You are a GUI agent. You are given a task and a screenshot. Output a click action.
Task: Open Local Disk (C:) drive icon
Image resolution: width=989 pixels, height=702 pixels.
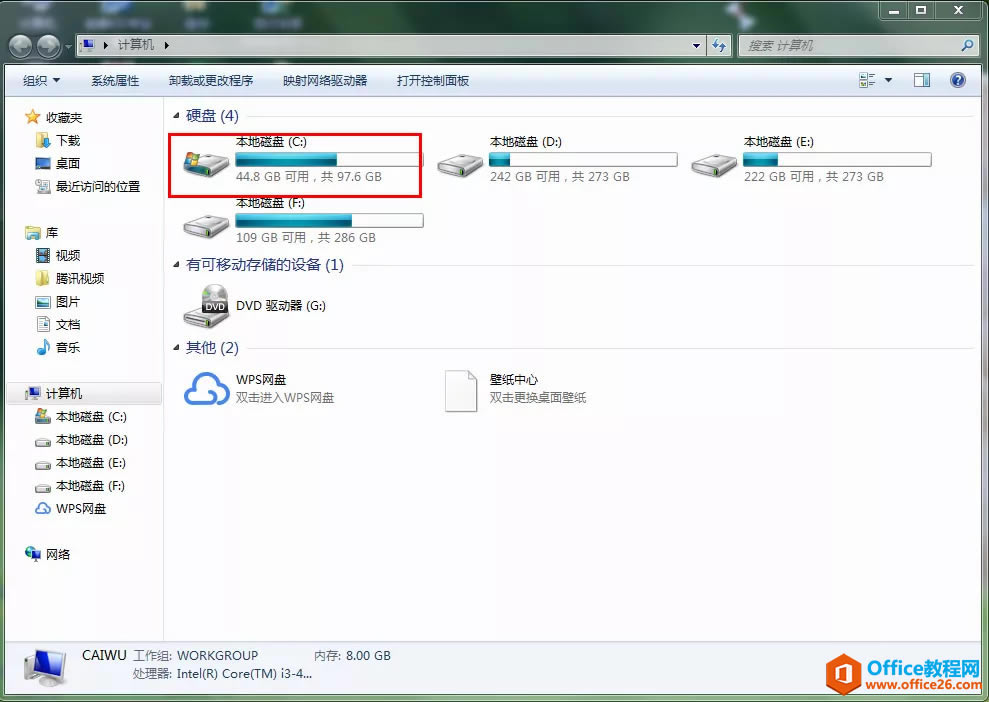tap(206, 165)
